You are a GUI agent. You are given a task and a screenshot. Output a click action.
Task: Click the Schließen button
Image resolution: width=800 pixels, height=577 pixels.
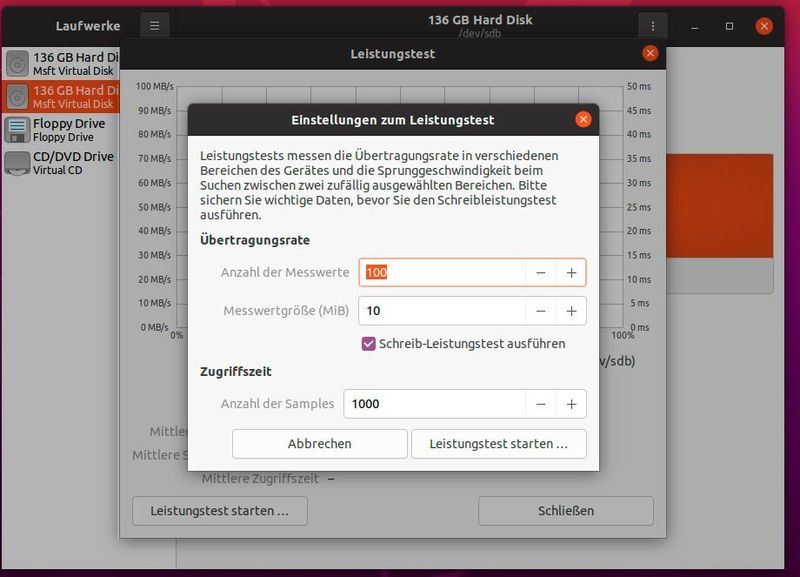(x=566, y=510)
